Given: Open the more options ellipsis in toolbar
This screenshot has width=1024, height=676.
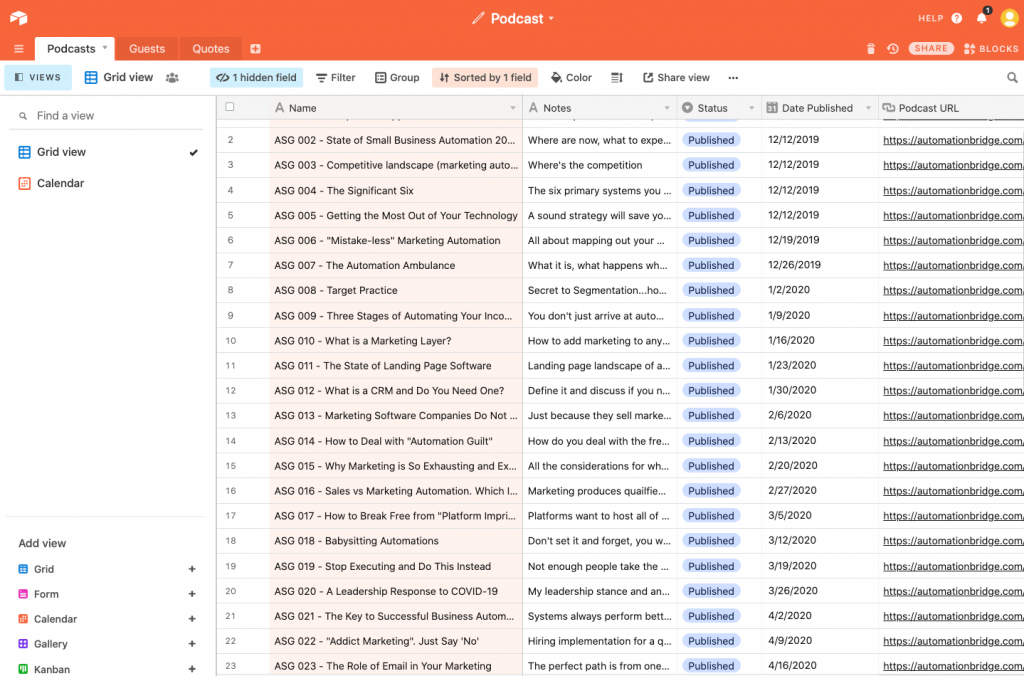Looking at the screenshot, I should 733,78.
